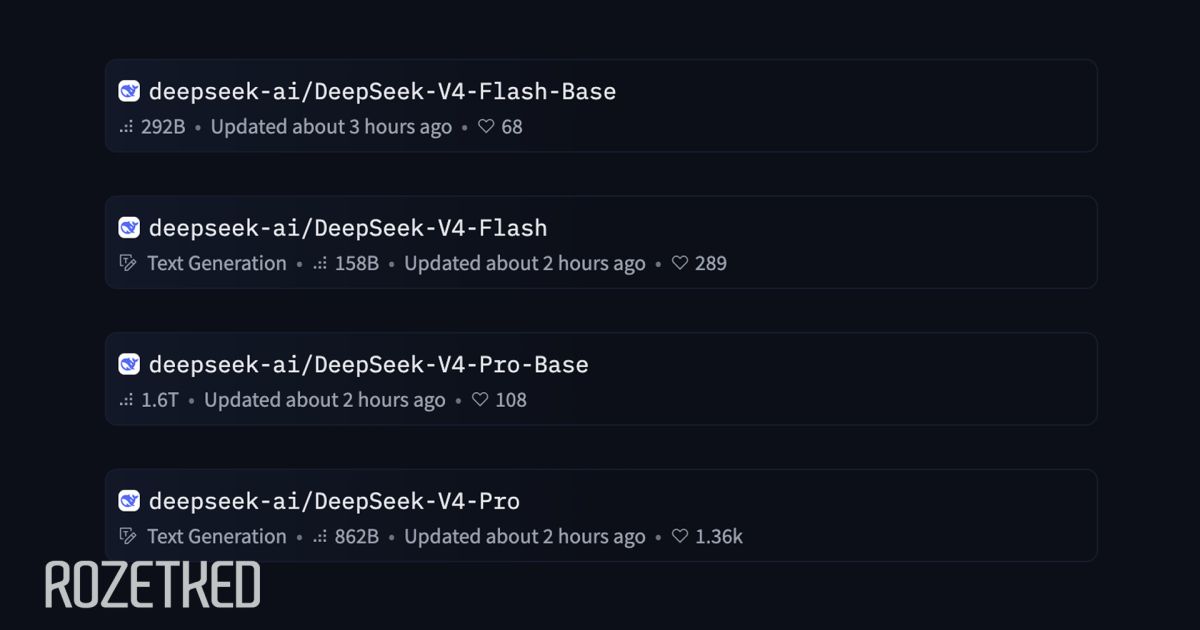Screen dimensions: 1200x630
Task: Click DeepSeek logo icon beside DeepSeek-V4-Flash-Base
Action: [x=129, y=91]
